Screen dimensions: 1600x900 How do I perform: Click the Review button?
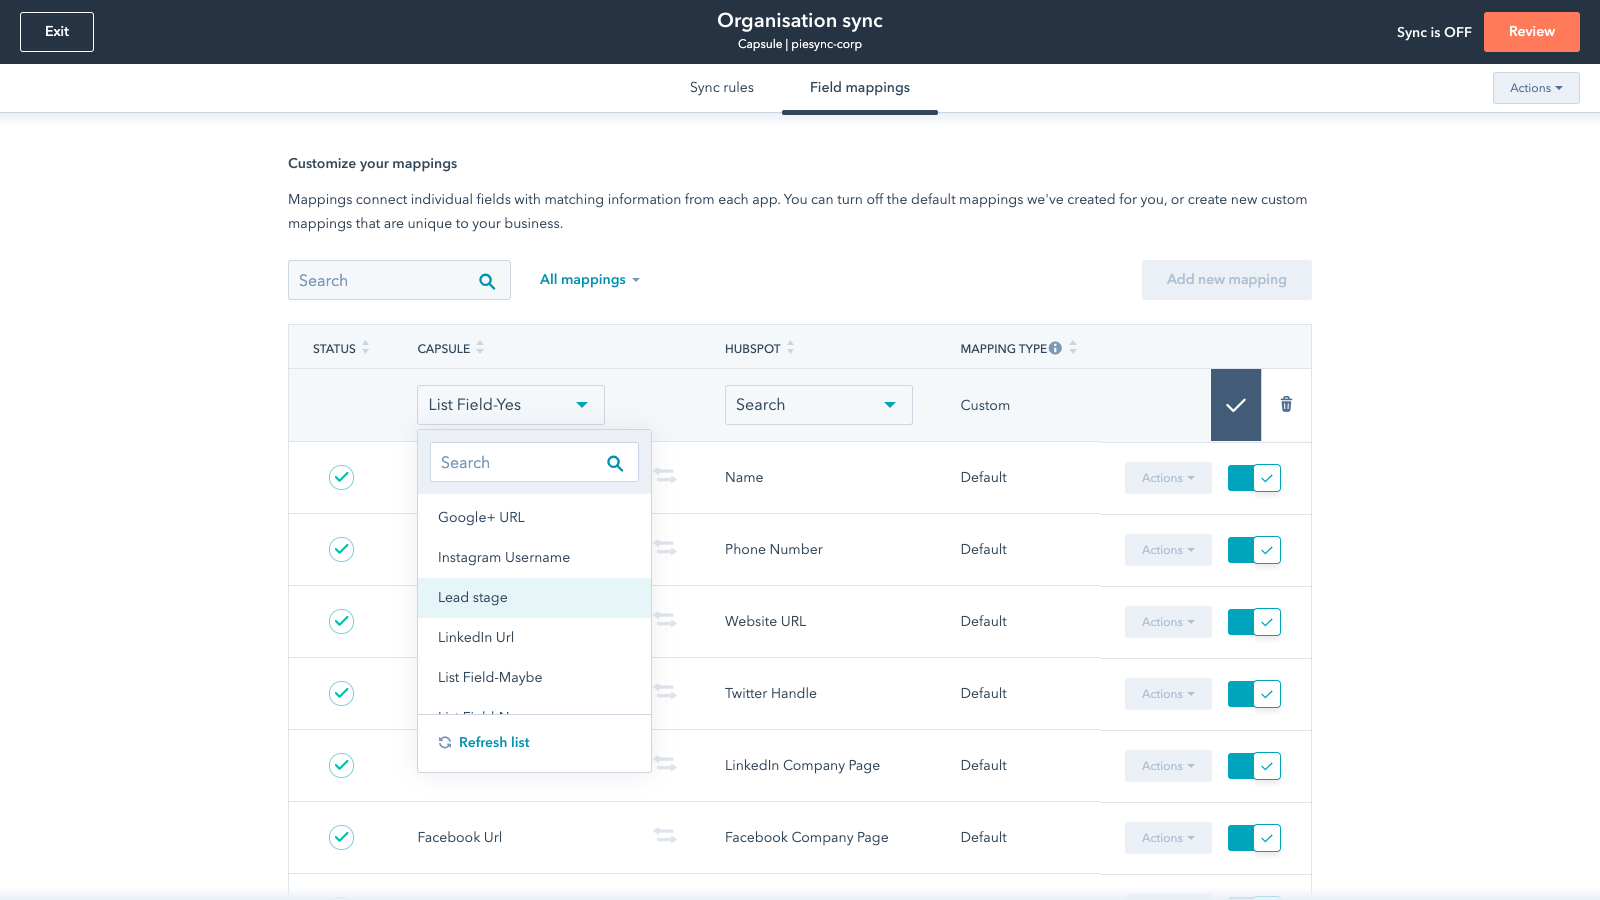(x=1531, y=32)
